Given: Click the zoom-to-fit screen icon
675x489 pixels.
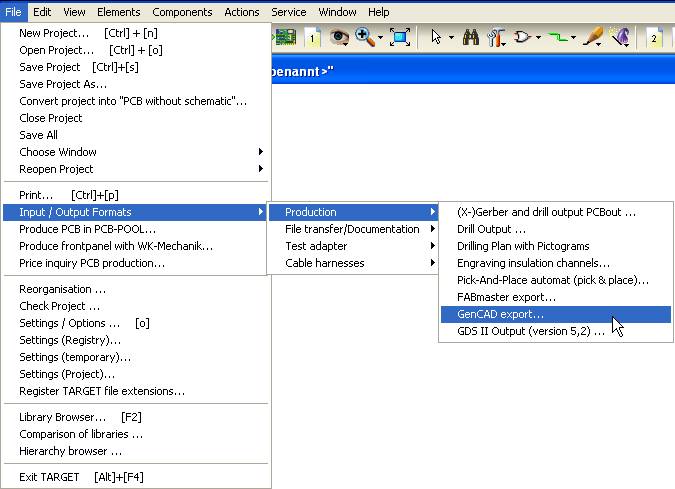Looking at the screenshot, I should [x=400, y=37].
